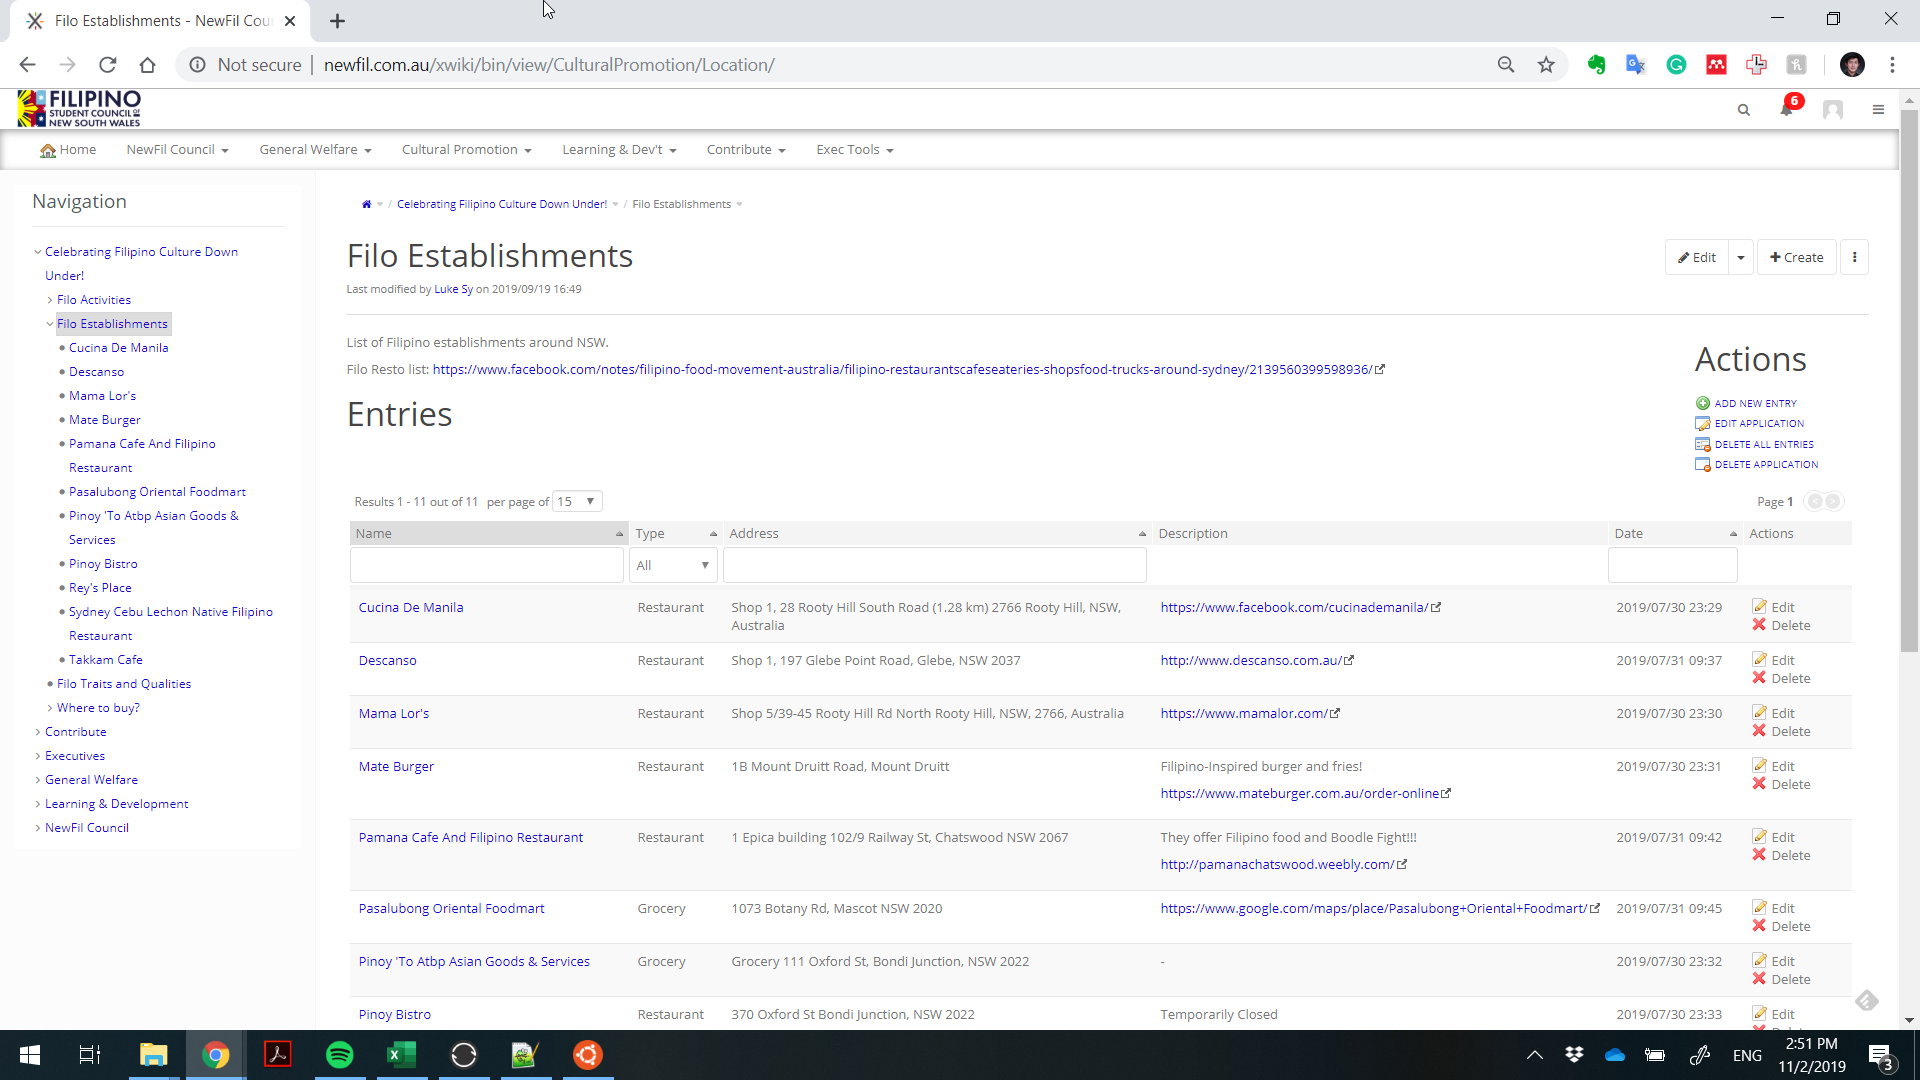The image size is (1920, 1080).
Task: Open the Google Translate extension icon
Action: (1636, 65)
